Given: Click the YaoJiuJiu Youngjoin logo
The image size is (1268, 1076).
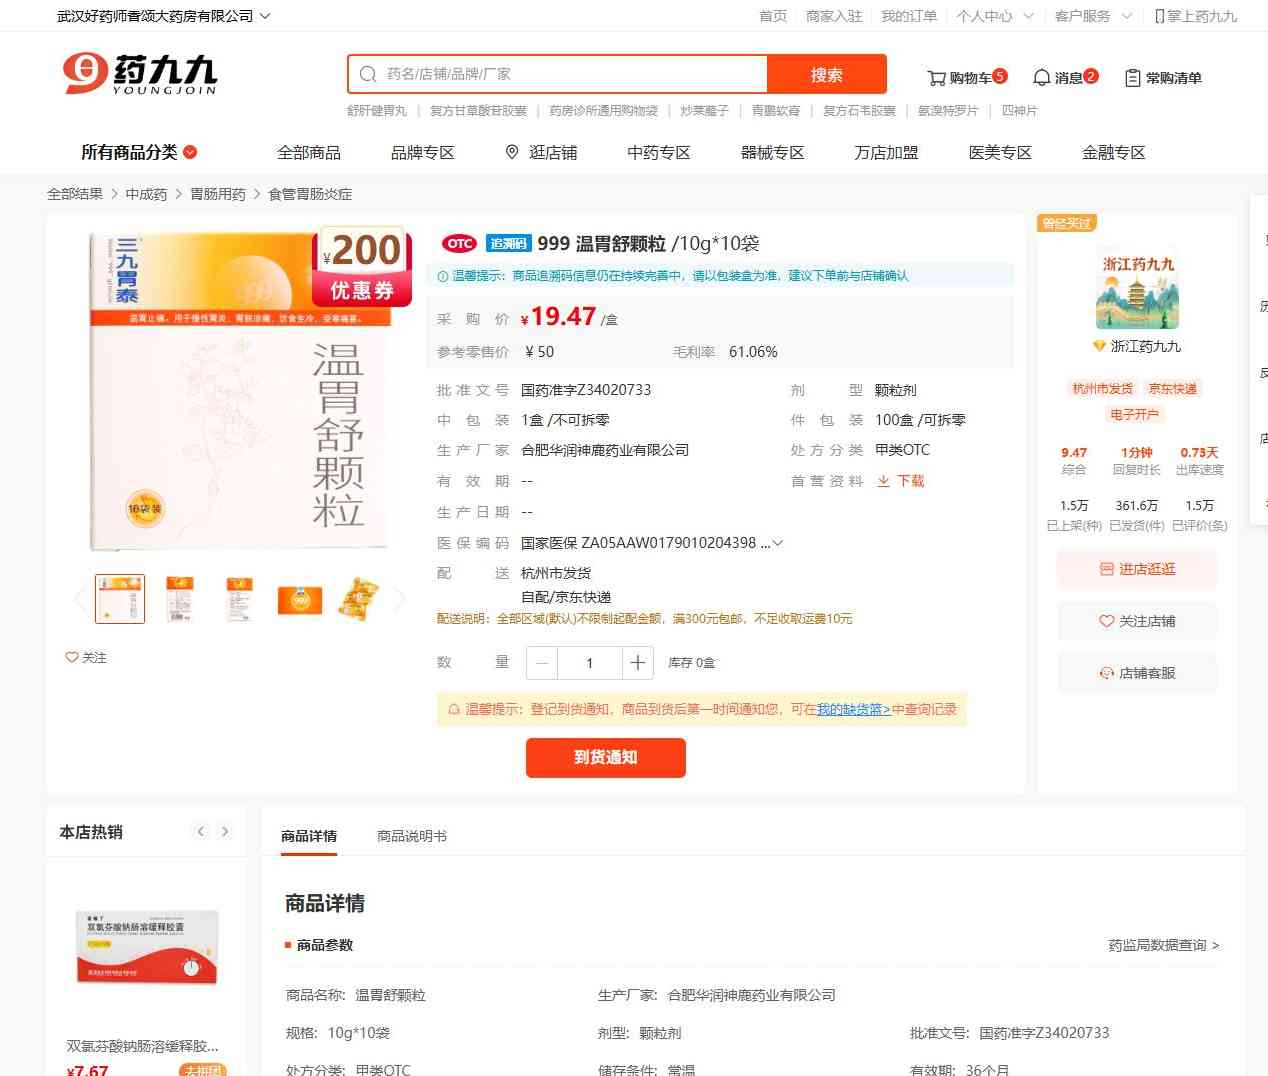Looking at the screenshot, I should coord(140,74).
